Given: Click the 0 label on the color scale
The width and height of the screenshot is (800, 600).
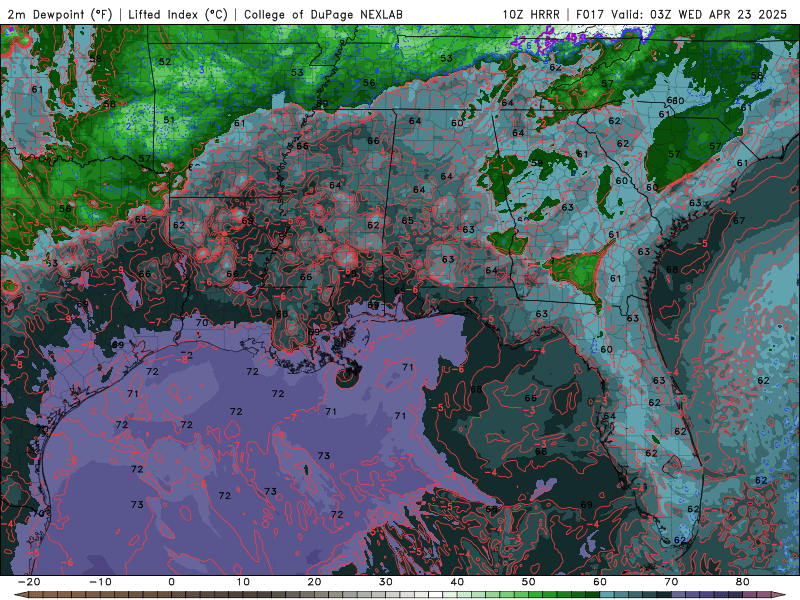Looking at the screenshot, I should pos(171,582).
